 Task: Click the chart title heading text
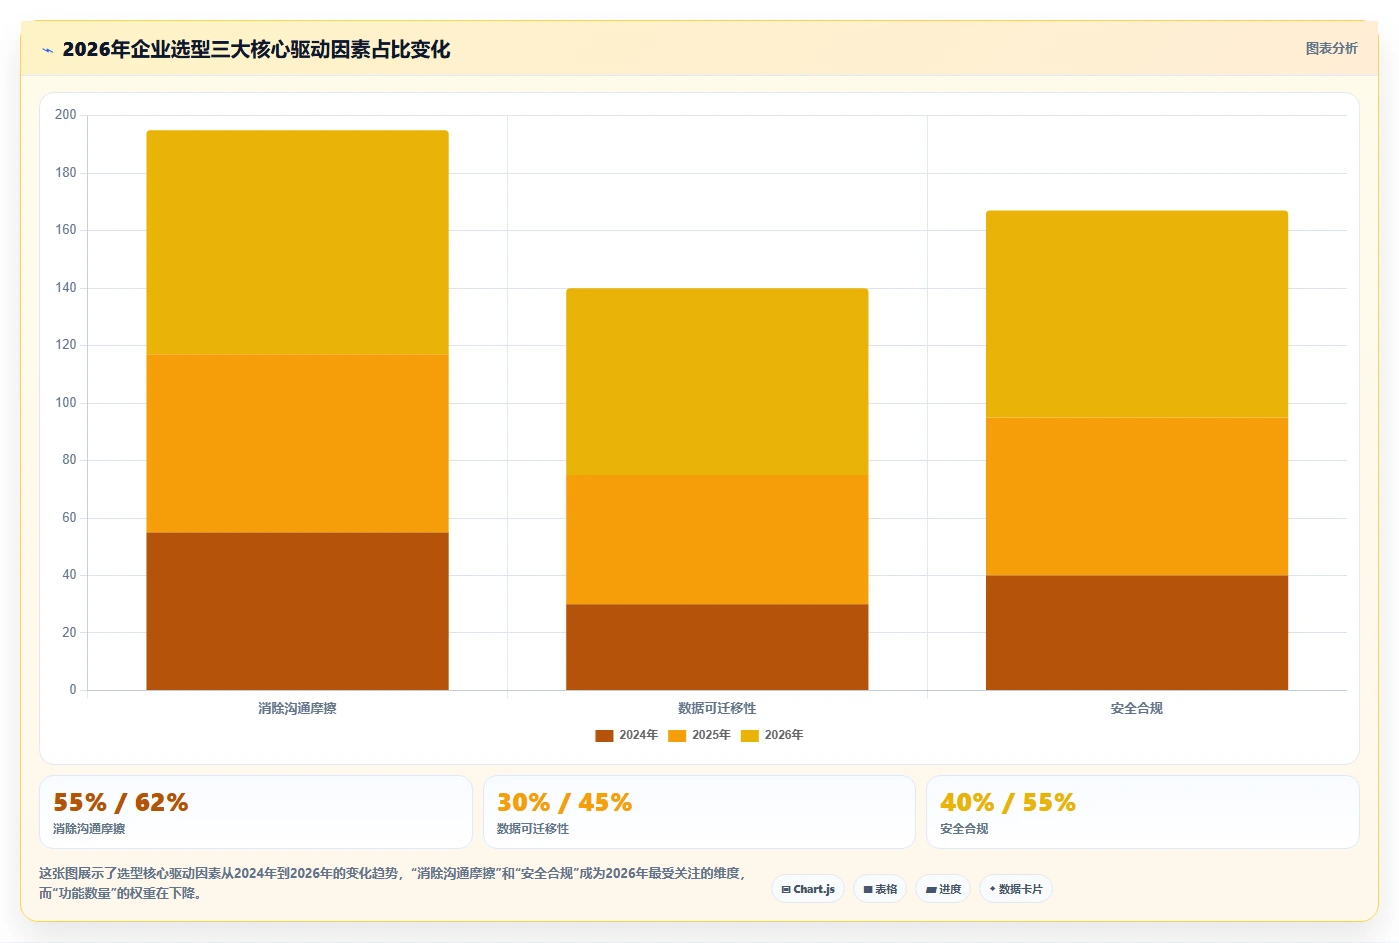coord(256,49)
